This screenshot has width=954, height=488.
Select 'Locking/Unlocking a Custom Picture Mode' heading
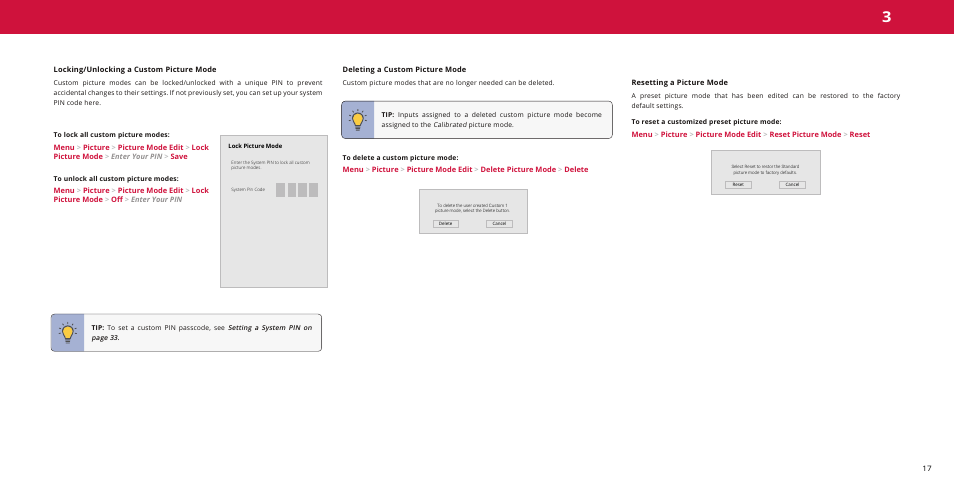[x=134, y=70]
